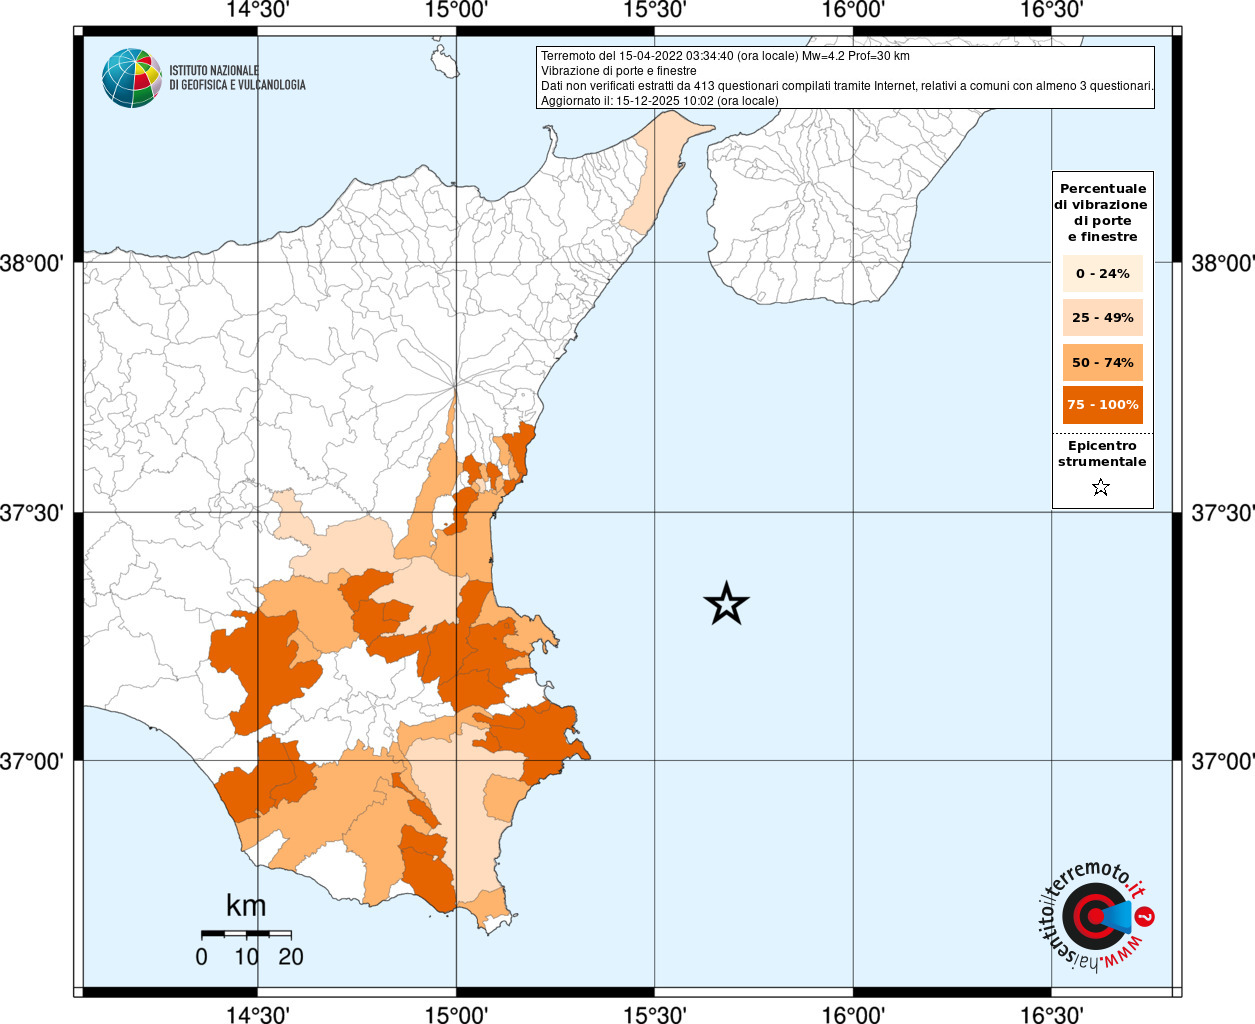This screenshot has width=1255, height=1024.
Task: Click the top axis label 15°00'
Action: point(456,10)
